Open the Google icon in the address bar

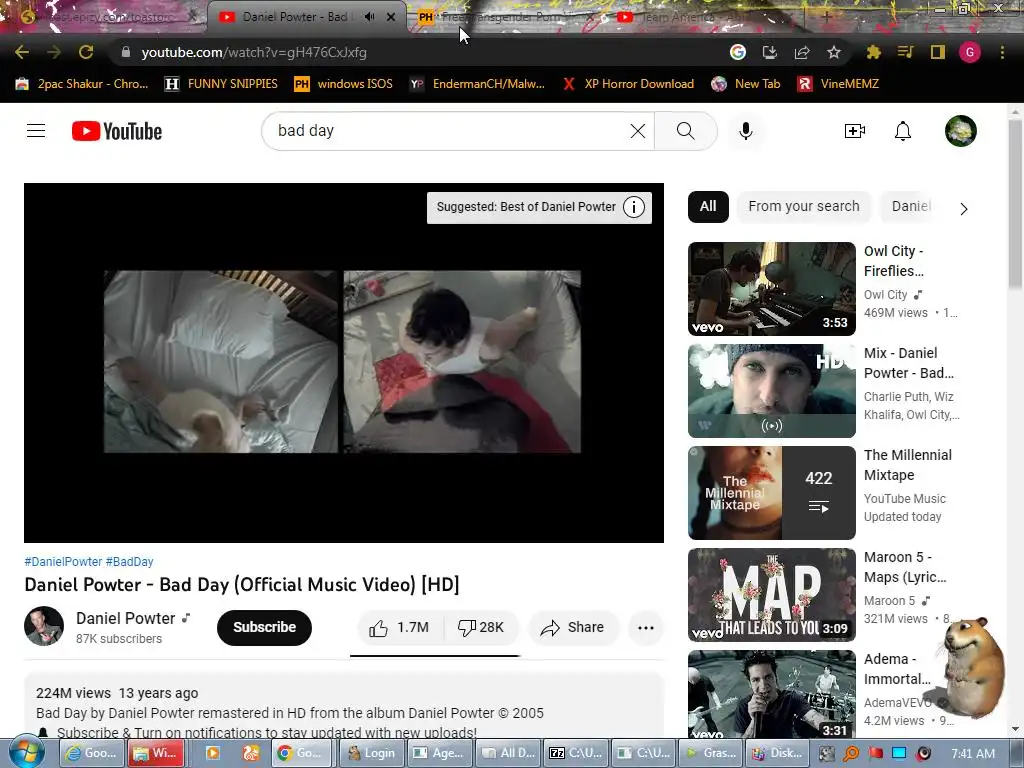(x=738, y=52)
